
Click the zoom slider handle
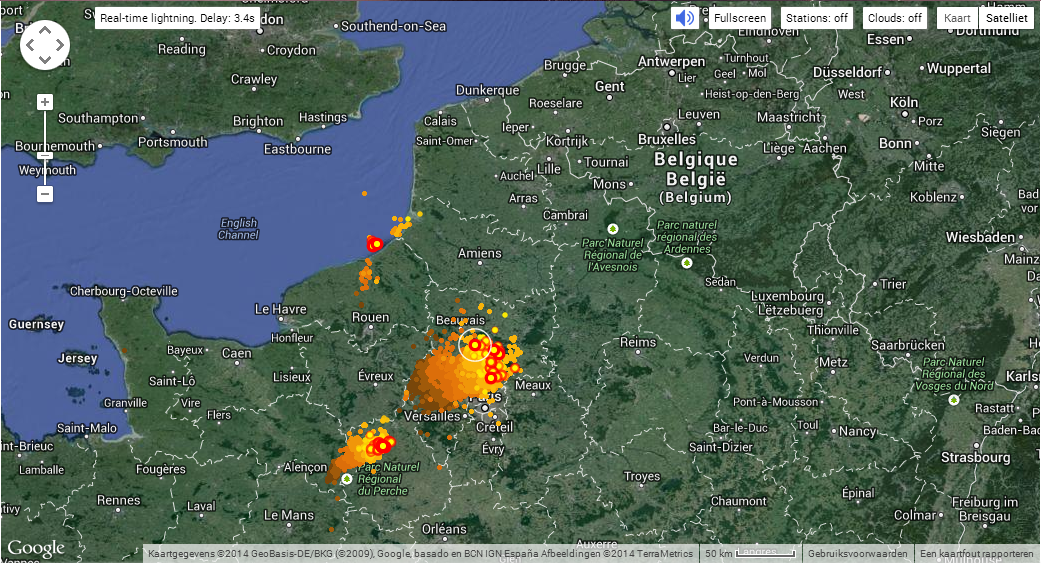click(45, 156)
